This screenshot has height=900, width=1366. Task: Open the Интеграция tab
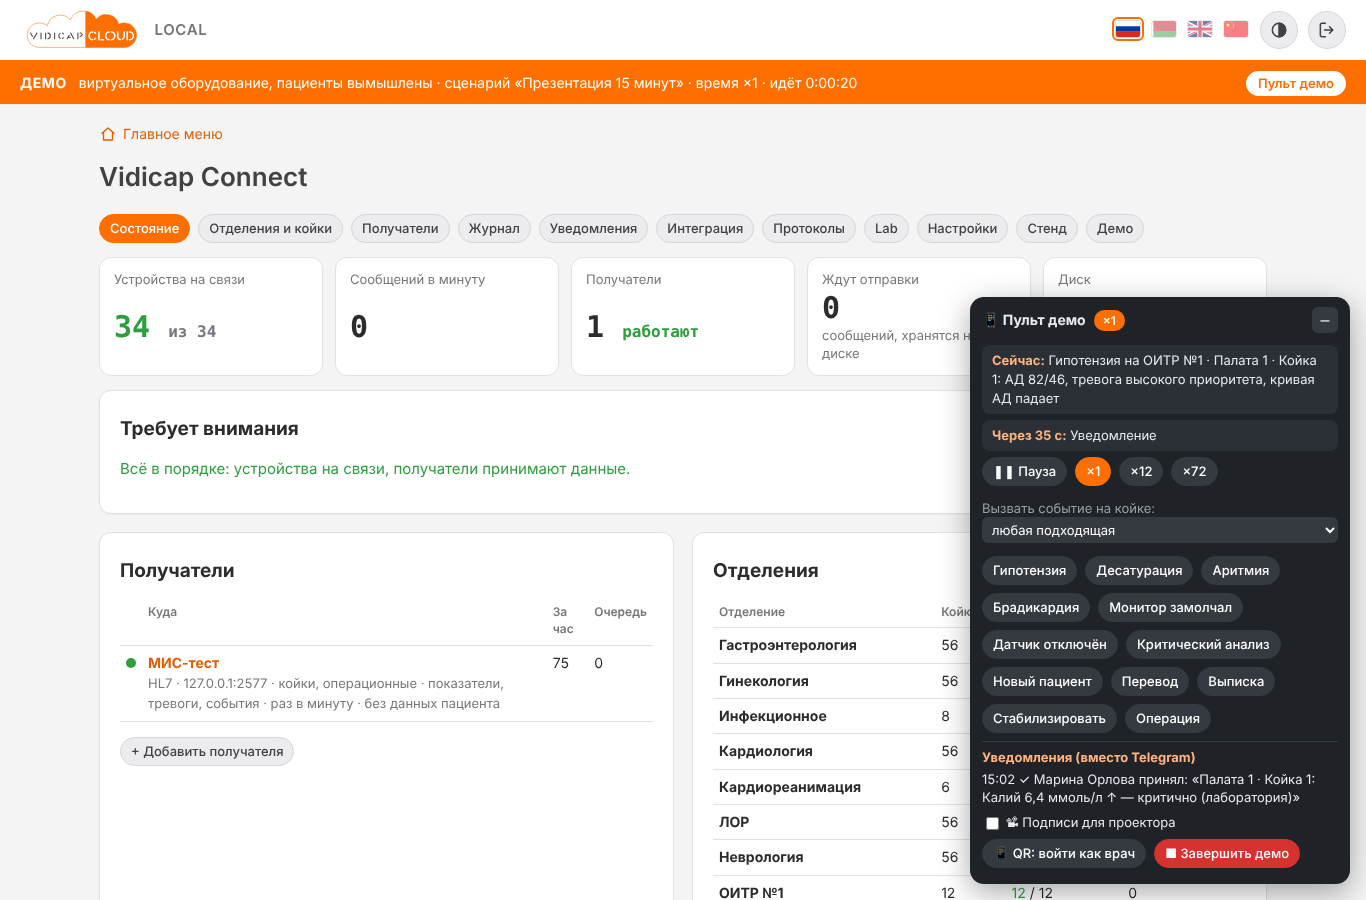[705, 228]
